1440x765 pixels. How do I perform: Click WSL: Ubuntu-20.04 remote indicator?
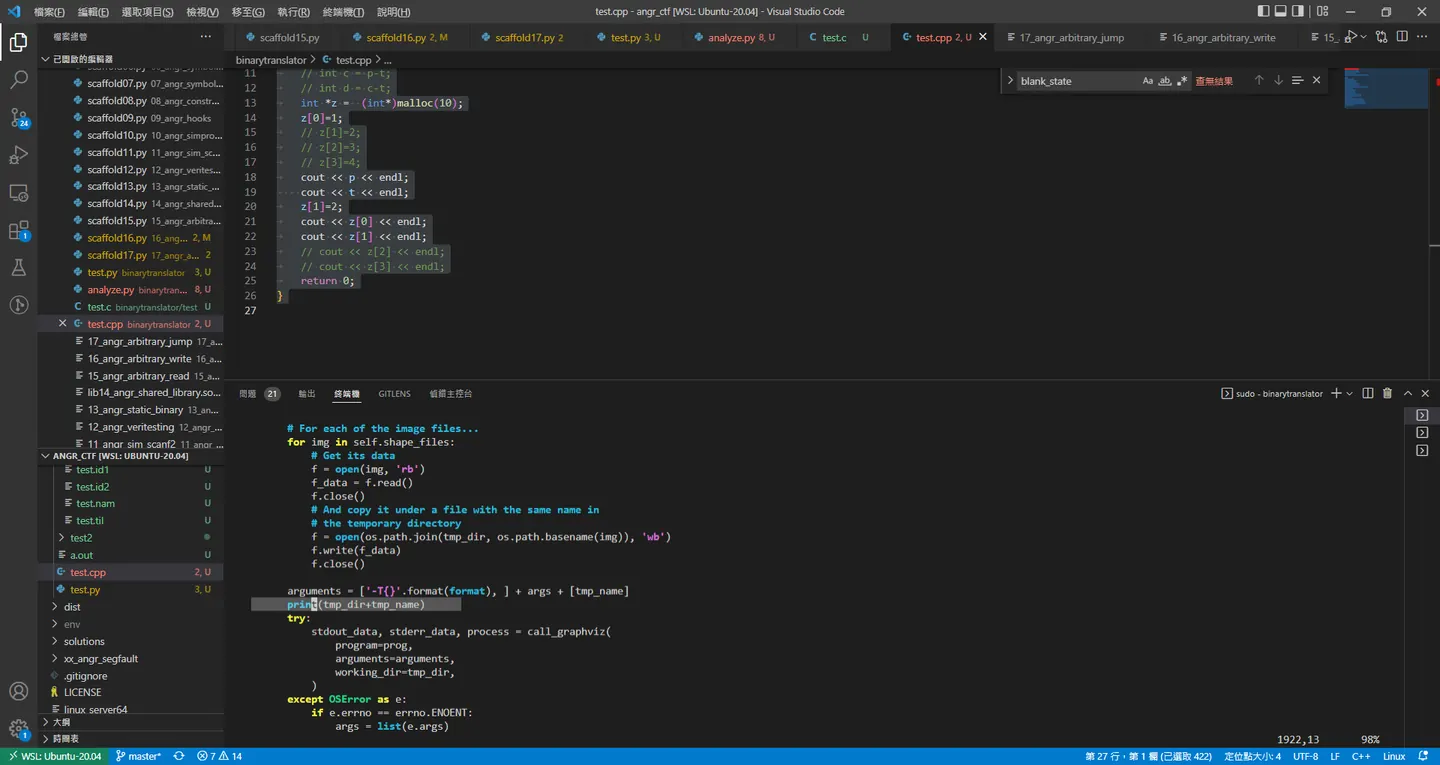(54, 756)
